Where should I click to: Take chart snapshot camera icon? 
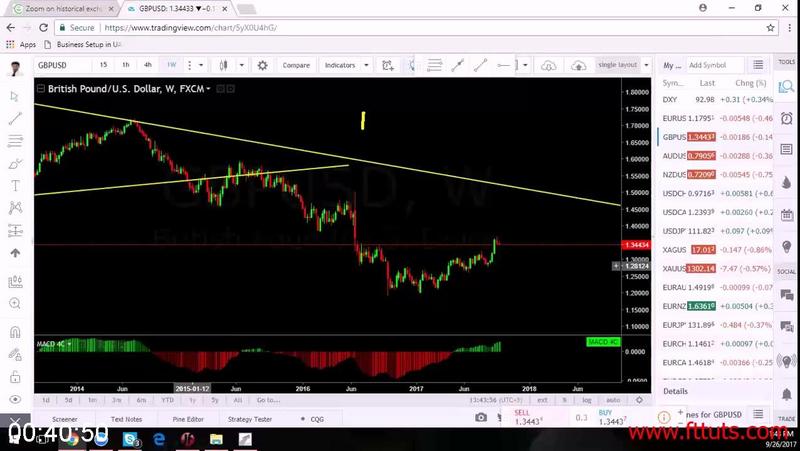[481, 418]
